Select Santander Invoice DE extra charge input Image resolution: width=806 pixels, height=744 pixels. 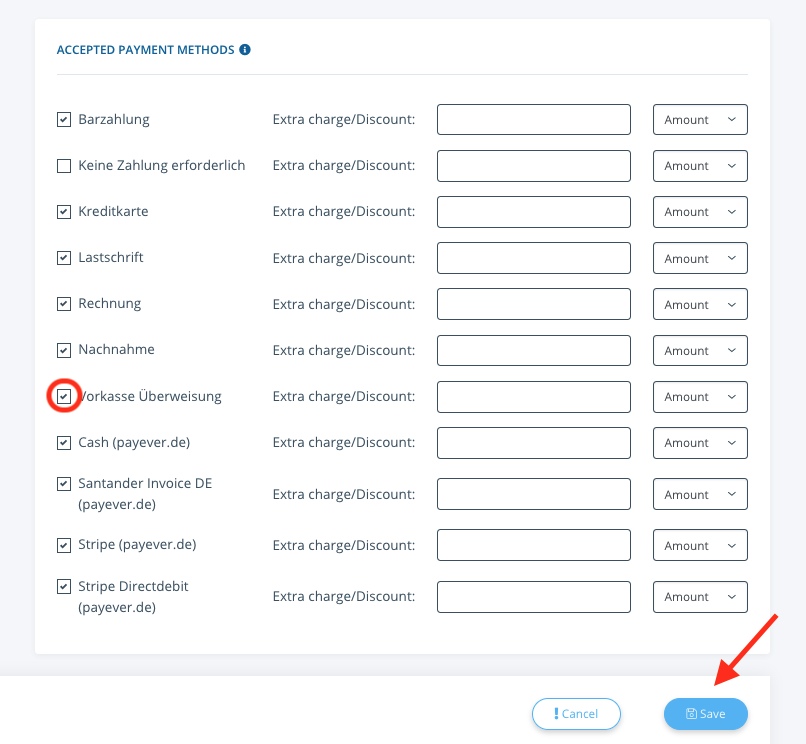point(534,494)
